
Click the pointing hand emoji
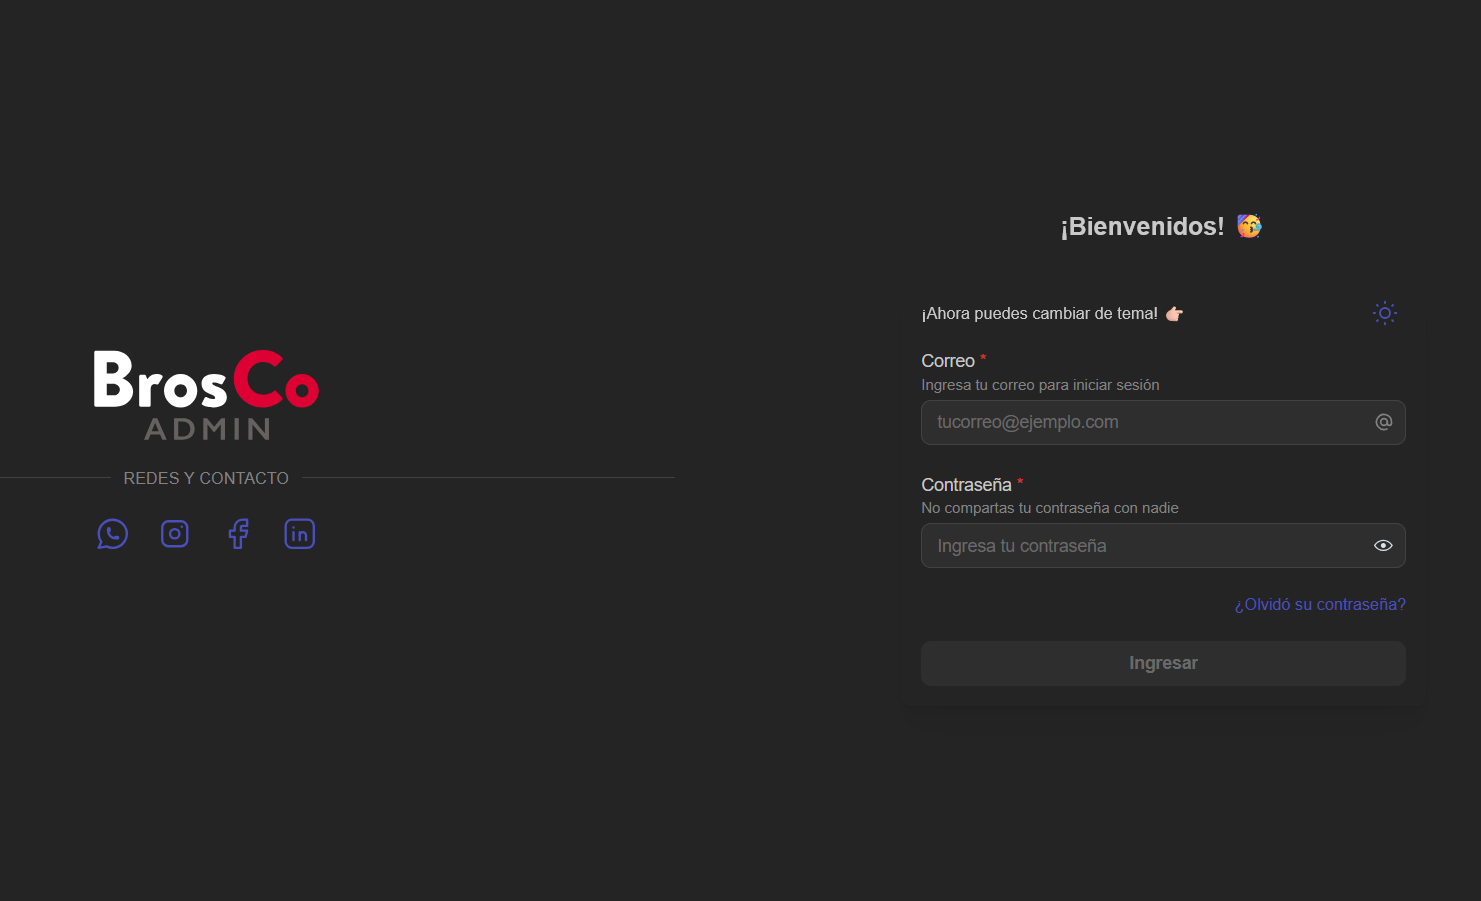pos(1174,314)
